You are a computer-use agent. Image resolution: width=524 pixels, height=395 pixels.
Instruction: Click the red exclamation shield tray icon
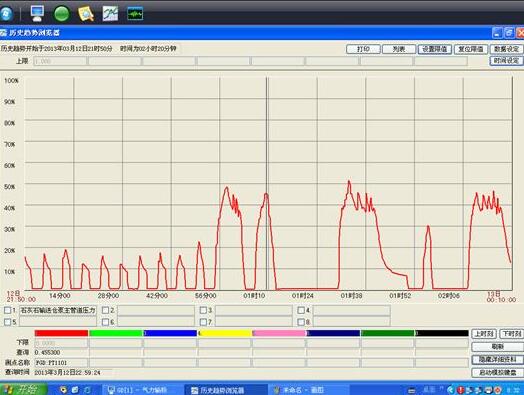[x=460, y=390]
